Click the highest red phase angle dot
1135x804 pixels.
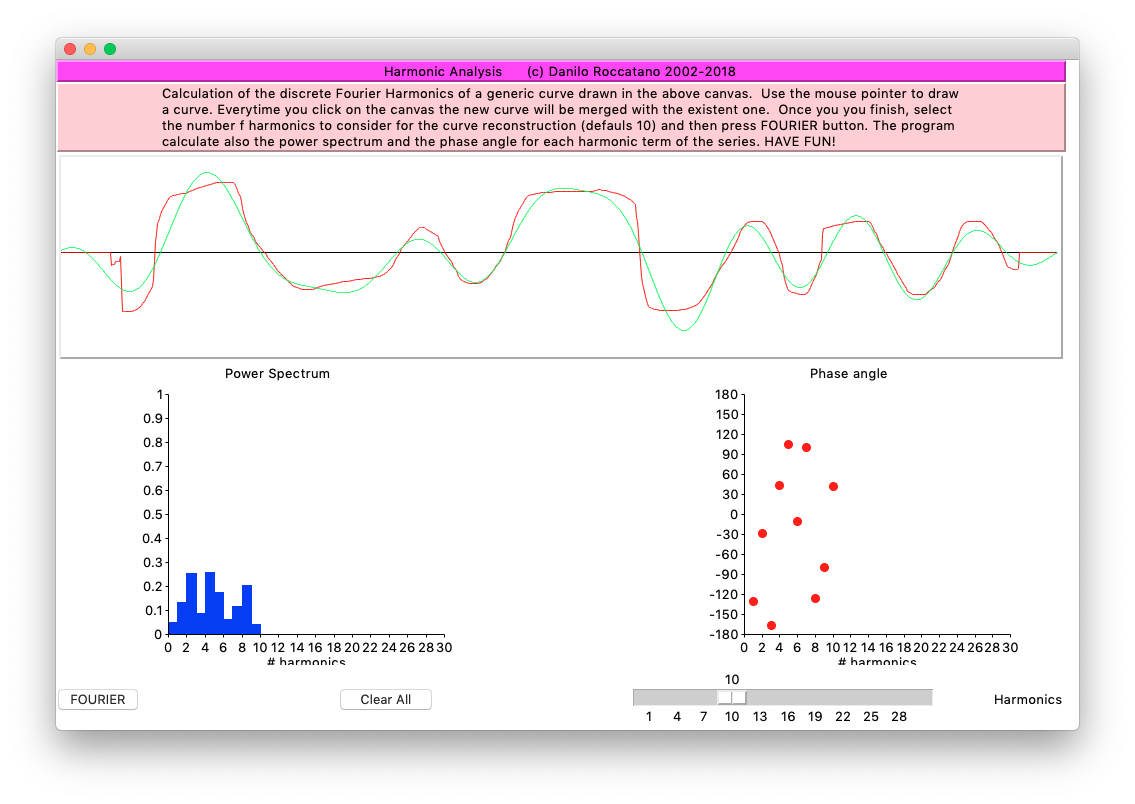click(788, 444)
